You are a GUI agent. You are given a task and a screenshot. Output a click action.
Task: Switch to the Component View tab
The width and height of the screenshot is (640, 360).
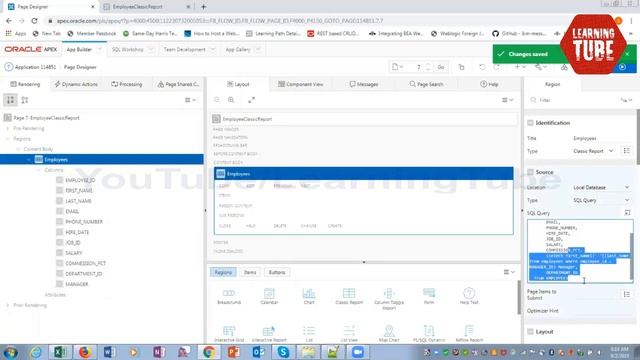(300, 84)
